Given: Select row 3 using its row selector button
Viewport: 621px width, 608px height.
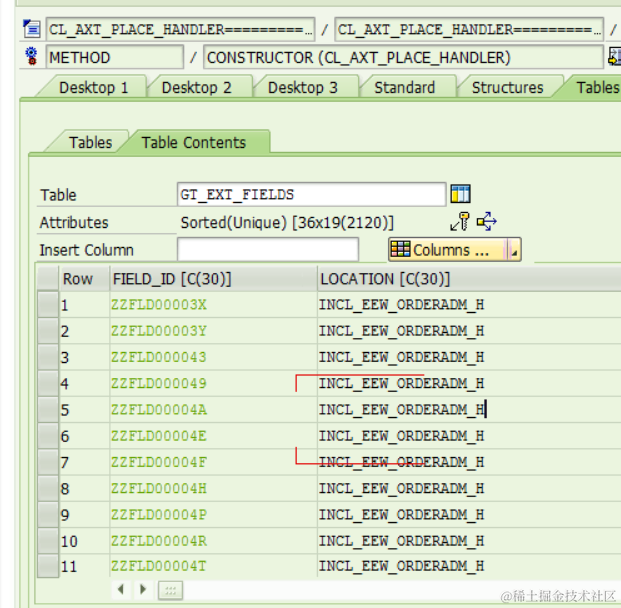Looking at the screenshot, I should 48,357.
